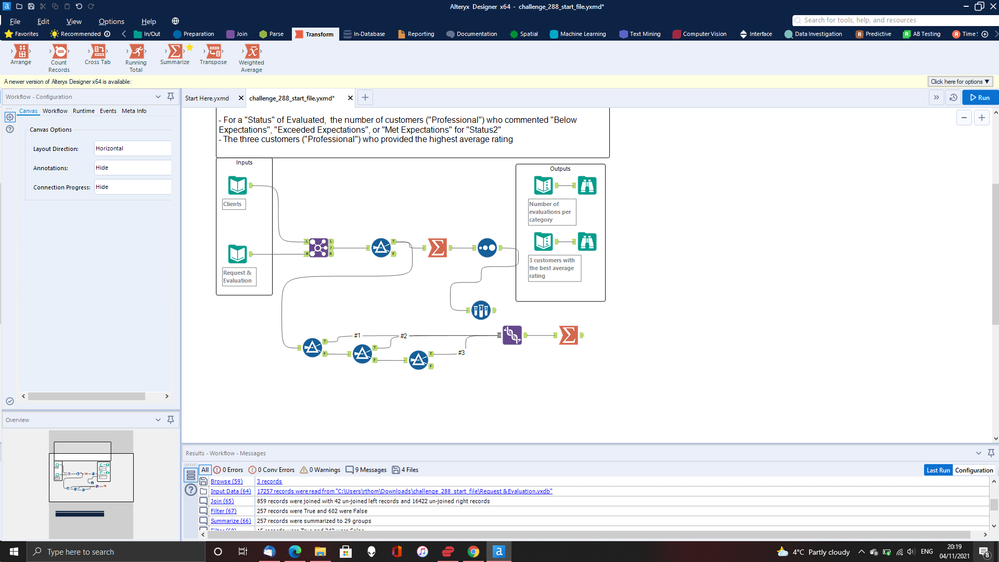
Task: Select the Browse tool below Sample
Action: 480,310
